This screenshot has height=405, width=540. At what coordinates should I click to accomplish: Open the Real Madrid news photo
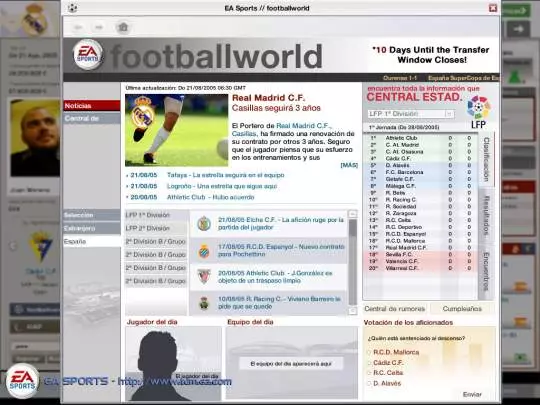[176, 130]
